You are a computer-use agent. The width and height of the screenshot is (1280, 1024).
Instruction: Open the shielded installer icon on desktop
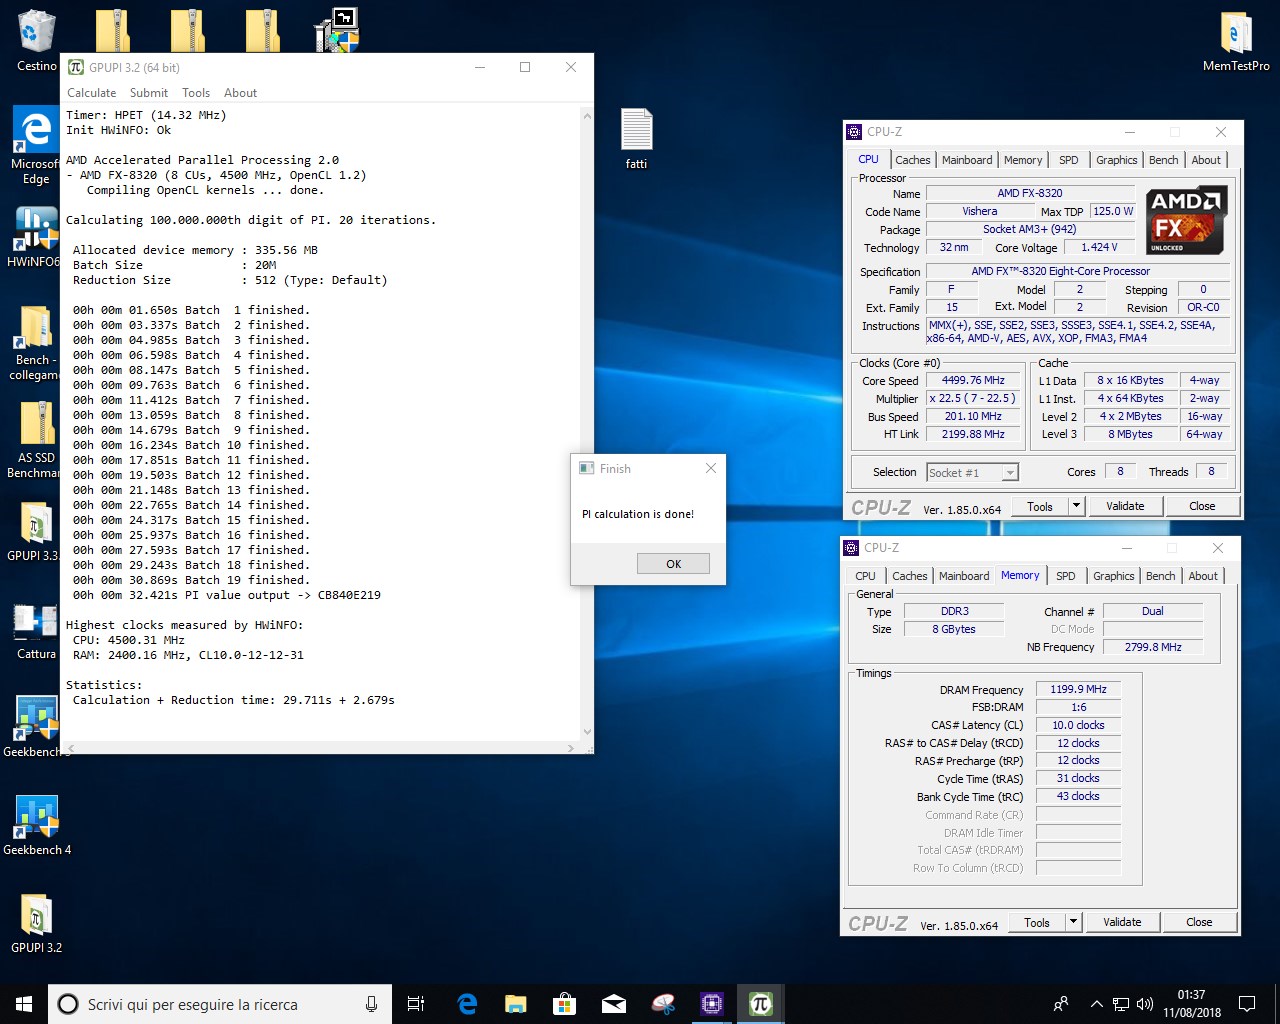pos(336,30)
